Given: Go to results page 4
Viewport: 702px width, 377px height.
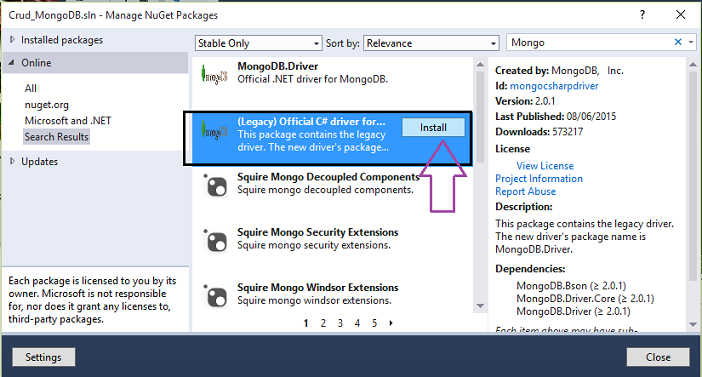Looking at the screenshot, I should click(x=357, y=323).
